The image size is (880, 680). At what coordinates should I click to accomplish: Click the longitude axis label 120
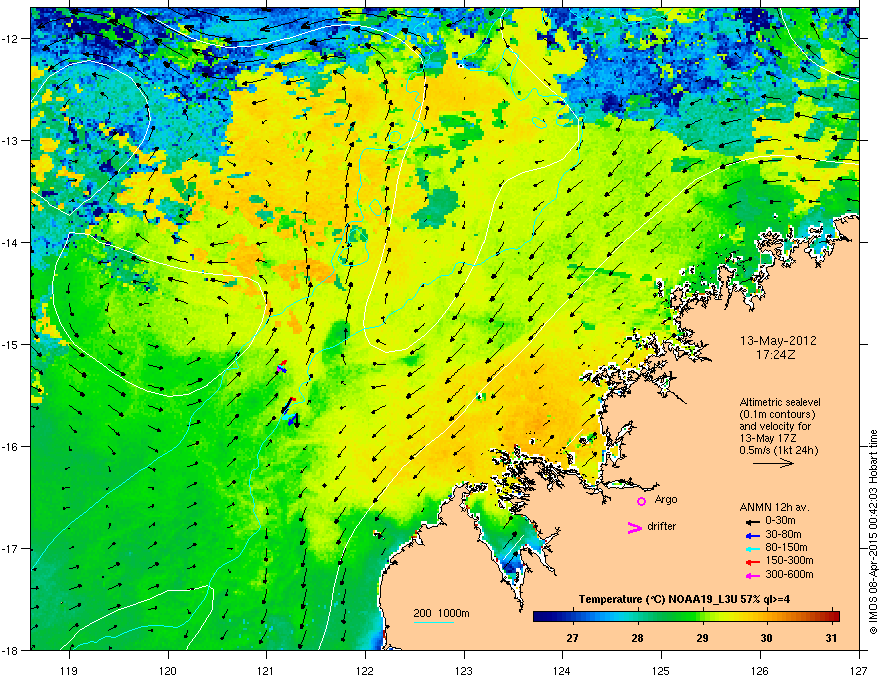coord(168,670)
